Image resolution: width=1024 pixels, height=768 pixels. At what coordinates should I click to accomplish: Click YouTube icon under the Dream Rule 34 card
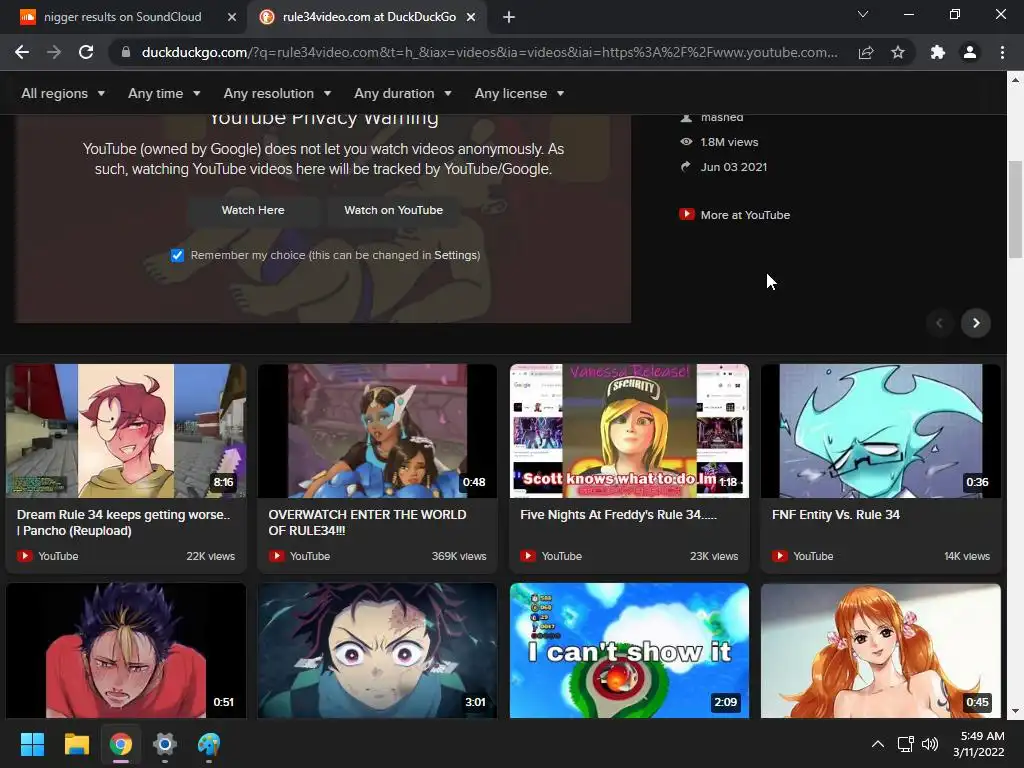25,556
